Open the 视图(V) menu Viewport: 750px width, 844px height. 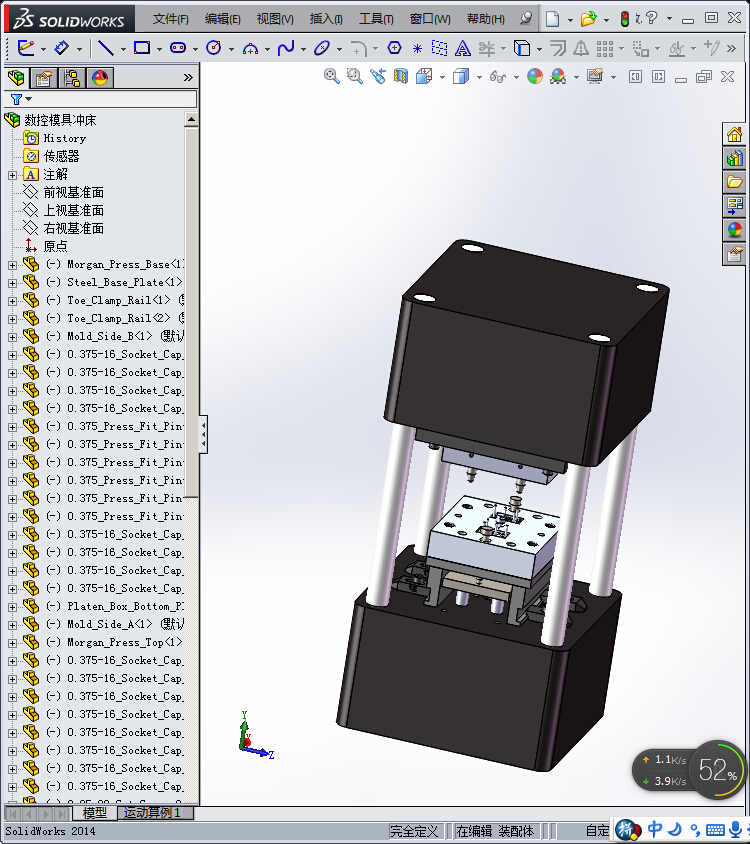tap(275, 19)
